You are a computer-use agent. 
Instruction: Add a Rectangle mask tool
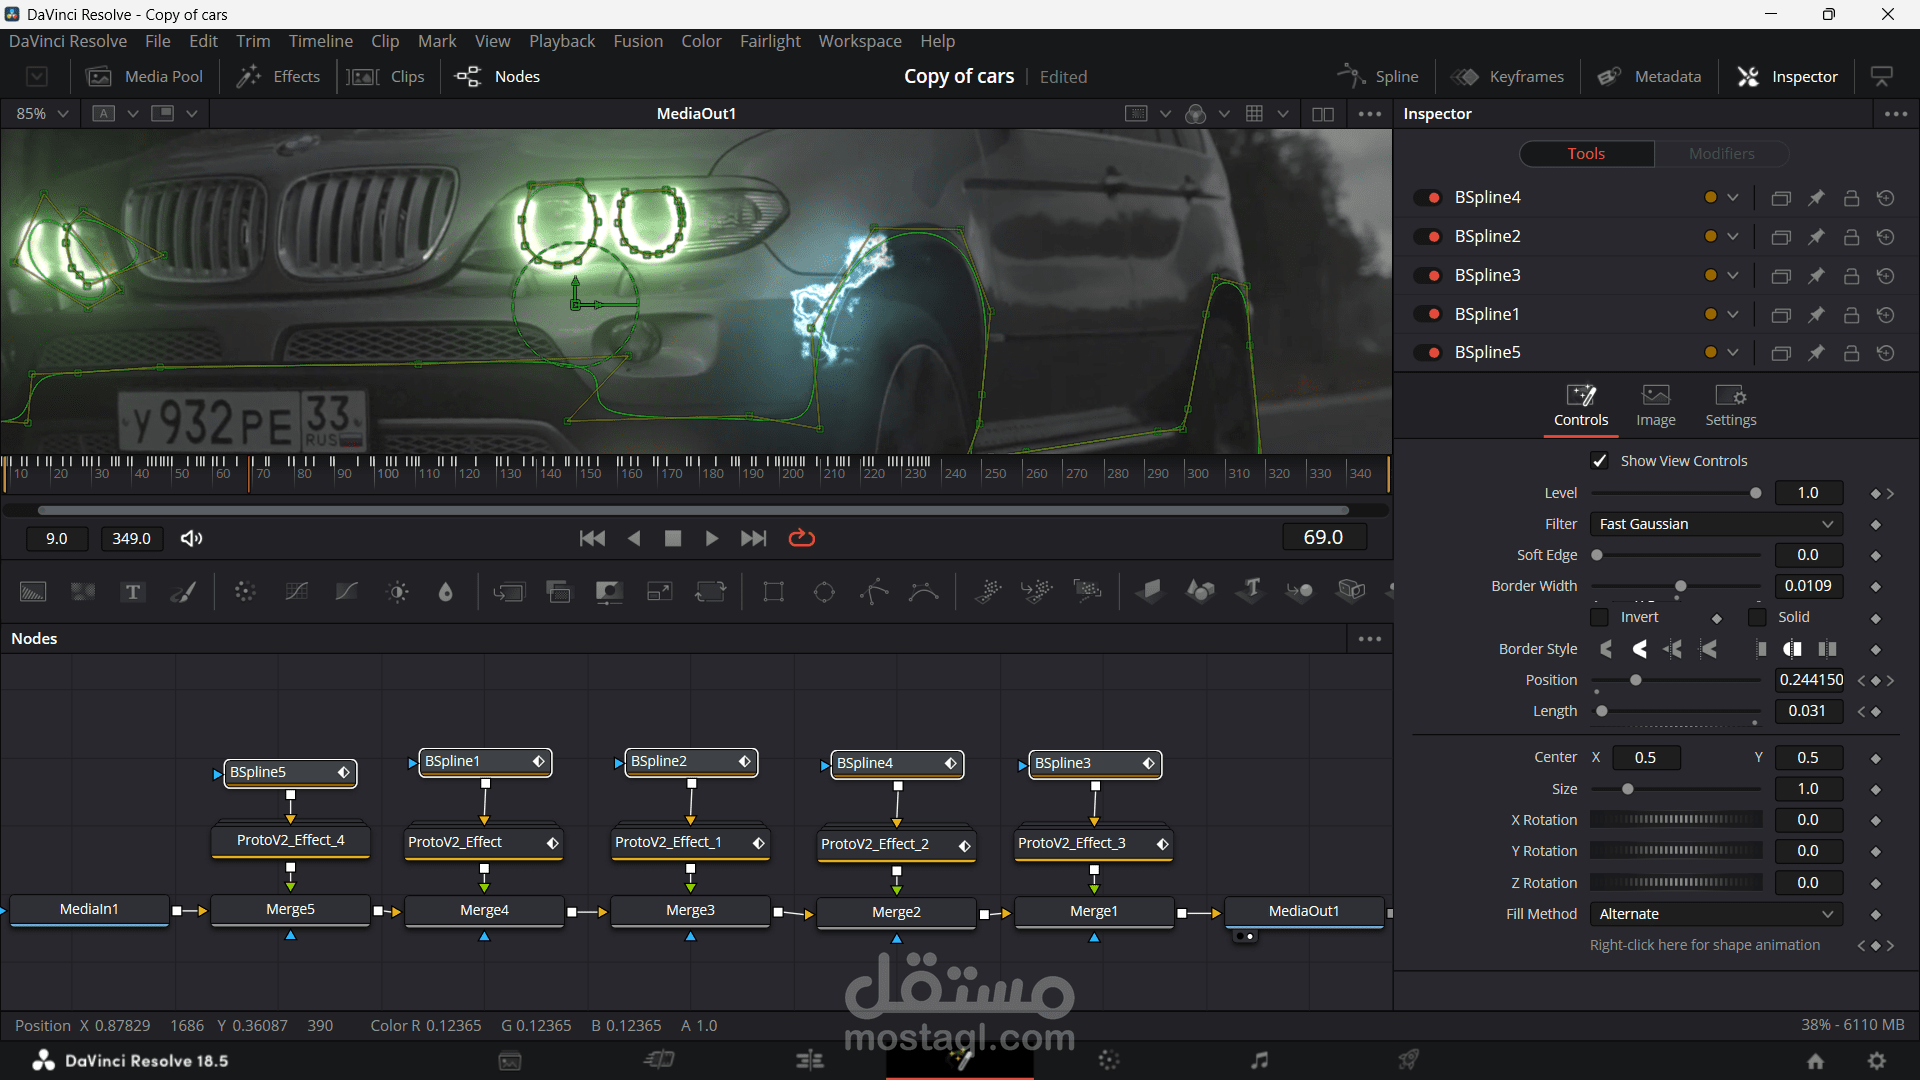tap(773, 592)
